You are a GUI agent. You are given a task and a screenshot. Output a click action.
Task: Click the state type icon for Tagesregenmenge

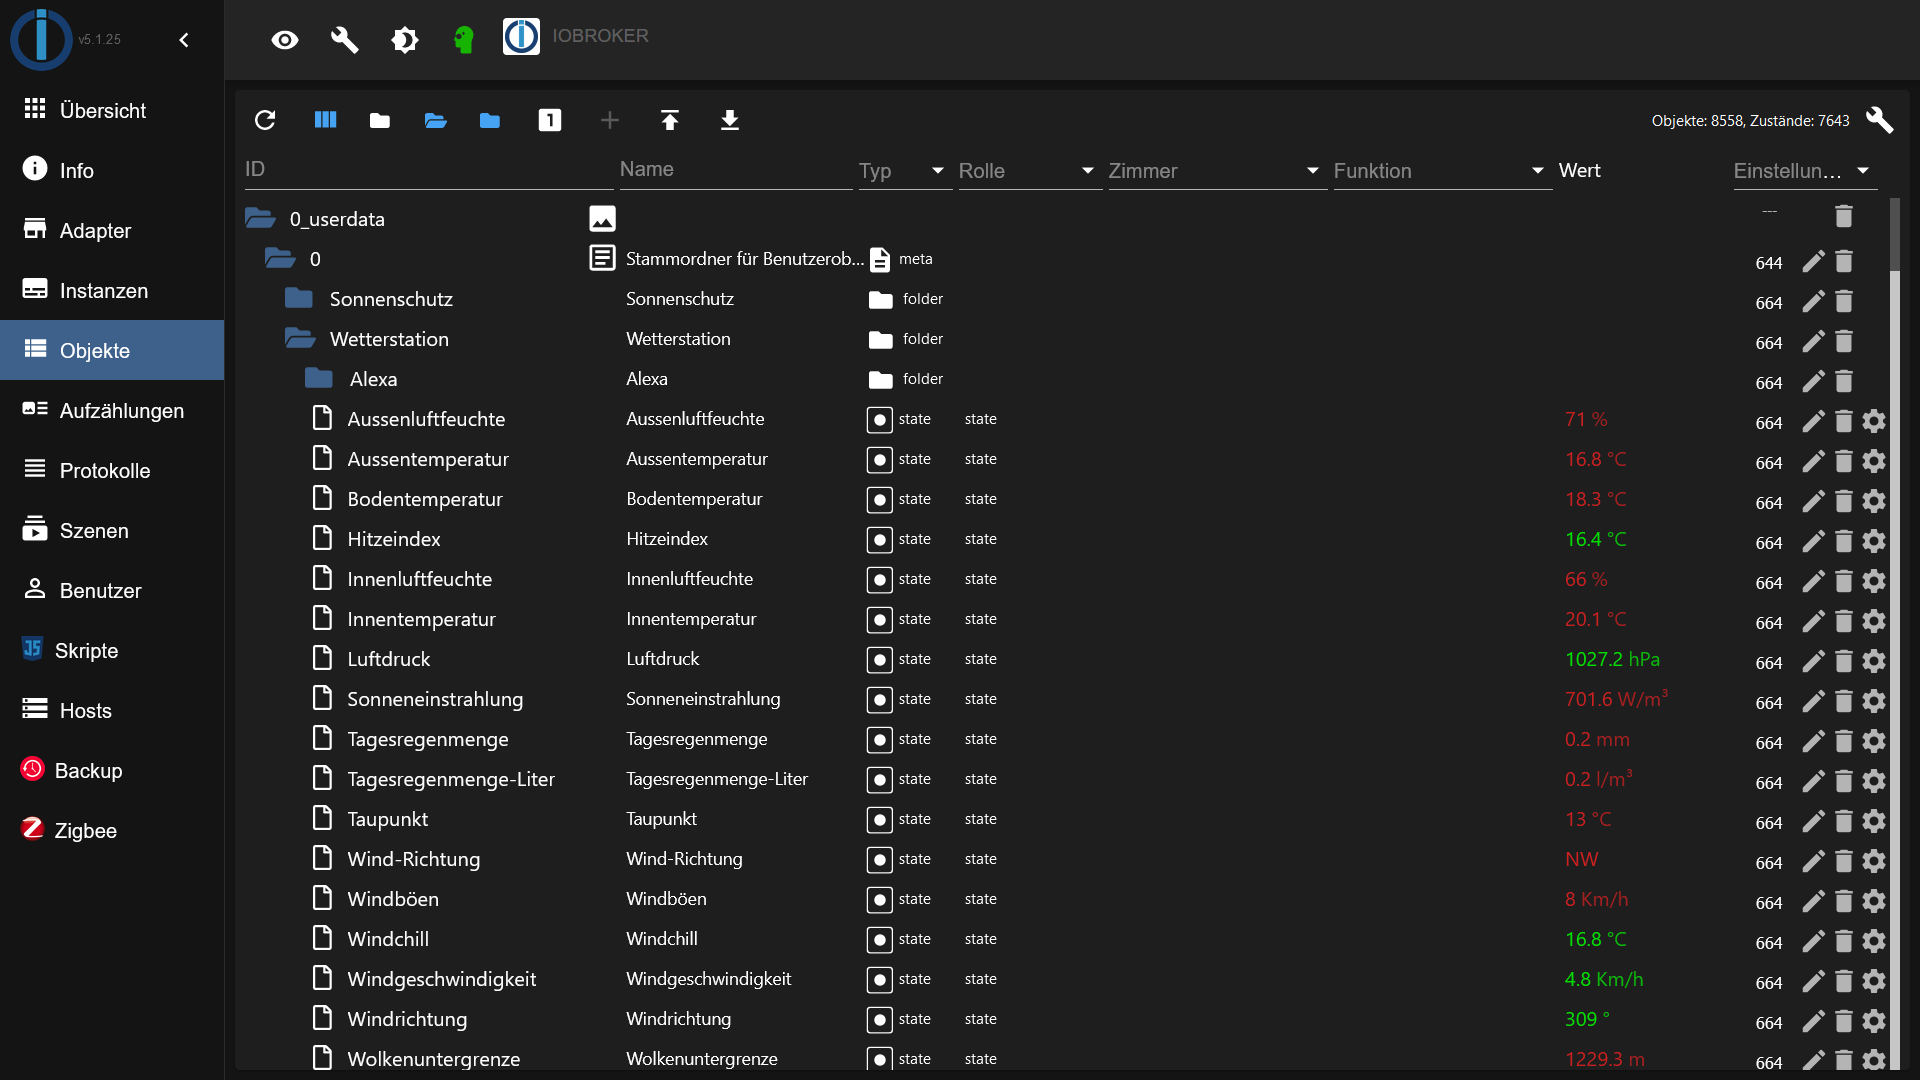pyautogui.click(x=879, y=740)
